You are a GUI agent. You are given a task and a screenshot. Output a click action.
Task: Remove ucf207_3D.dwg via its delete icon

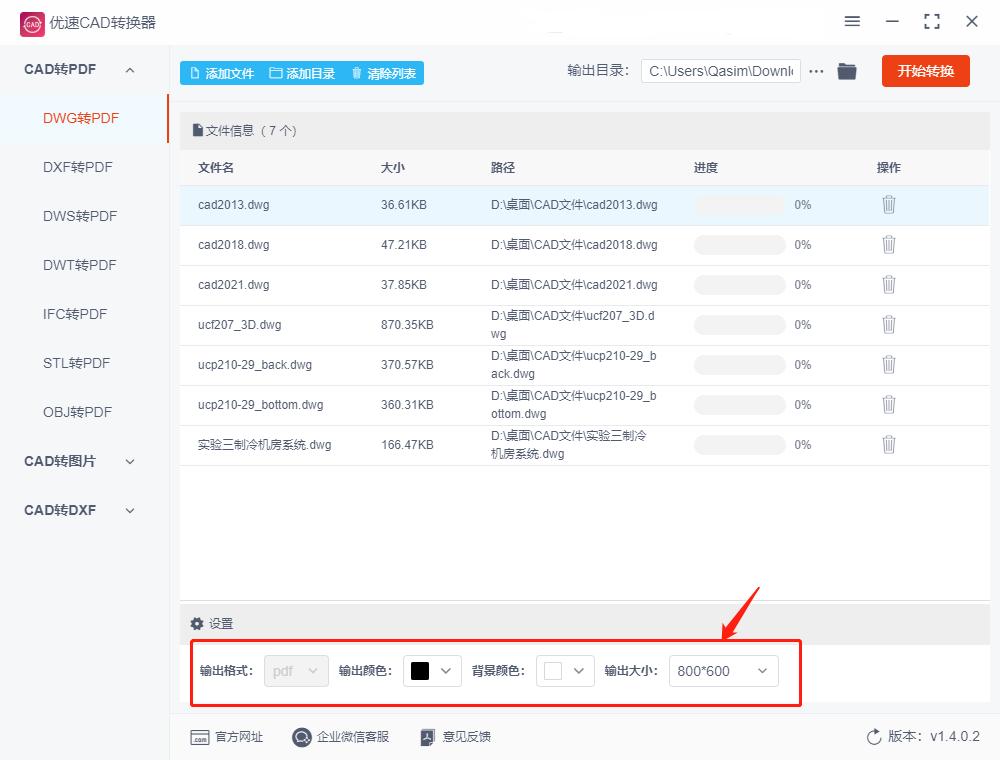(889, 324)
